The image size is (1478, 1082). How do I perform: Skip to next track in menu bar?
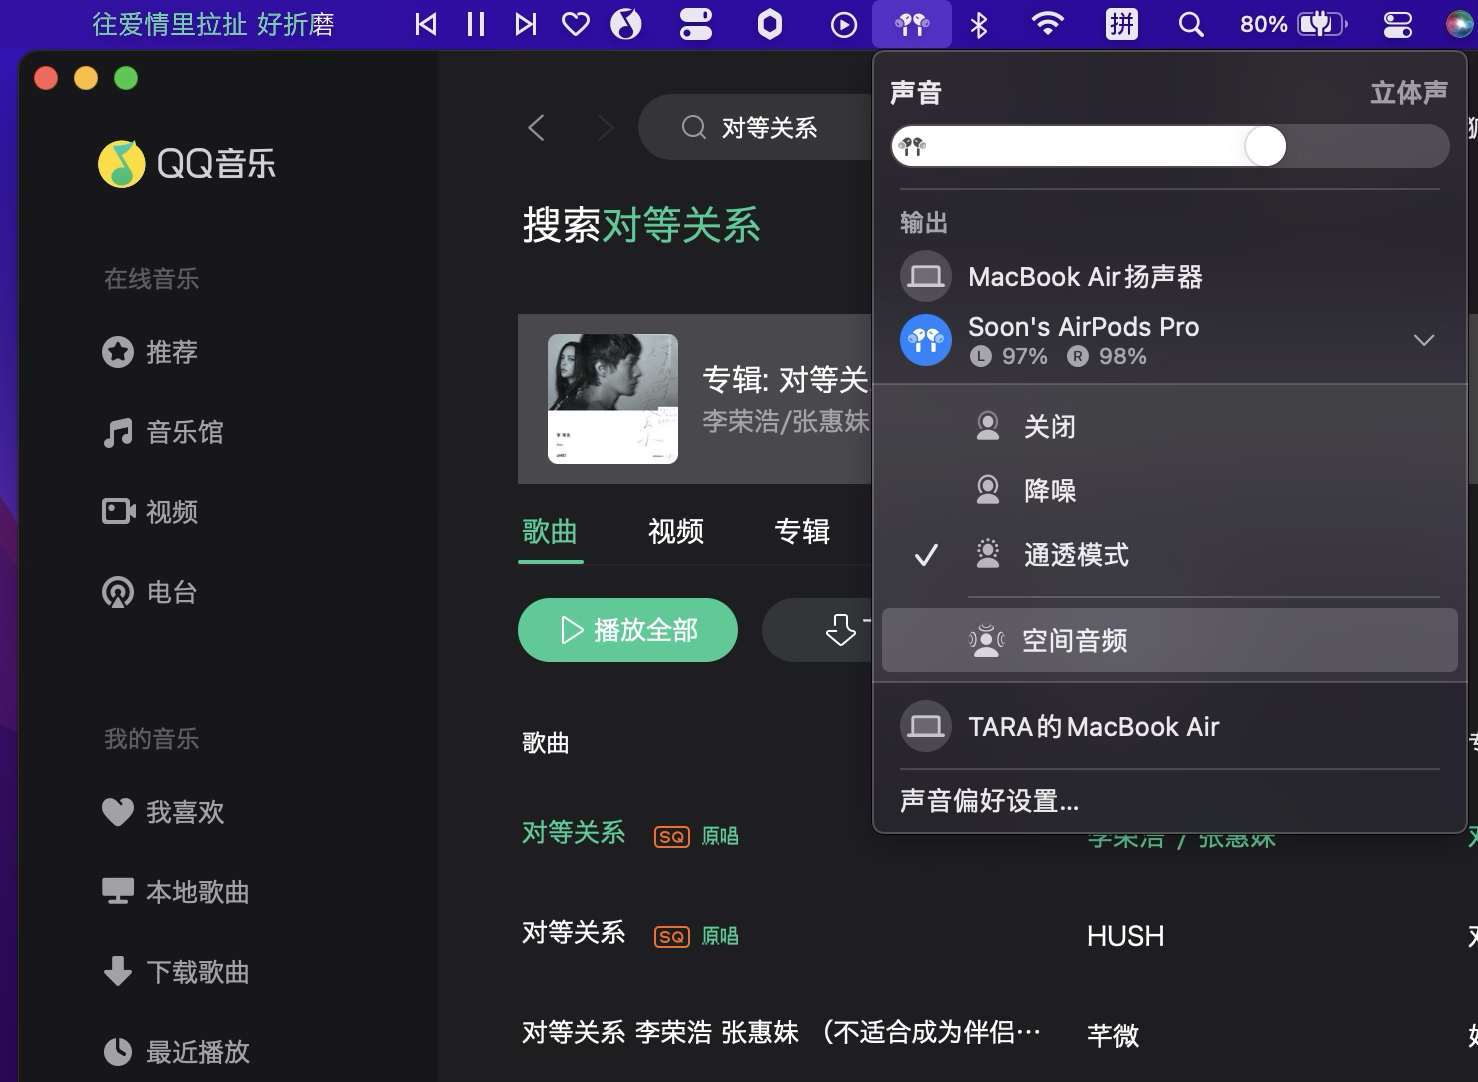(x=526, y=24)
